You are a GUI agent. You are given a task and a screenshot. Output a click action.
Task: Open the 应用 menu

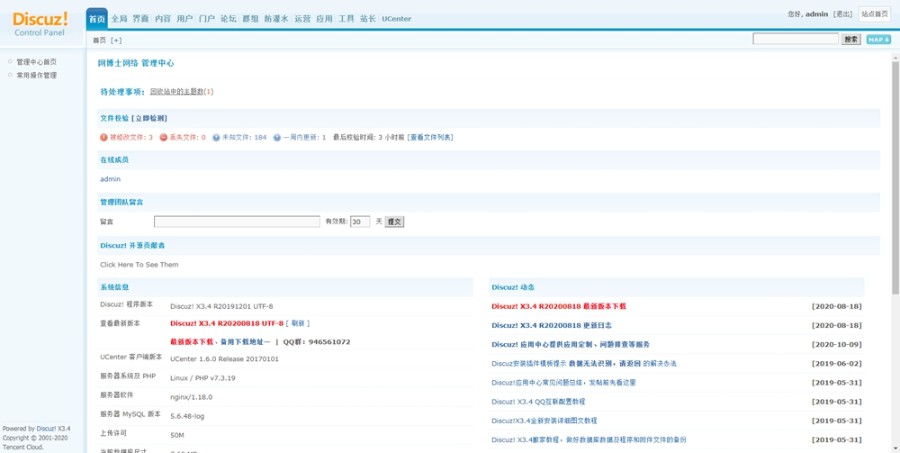pos(324,18)
